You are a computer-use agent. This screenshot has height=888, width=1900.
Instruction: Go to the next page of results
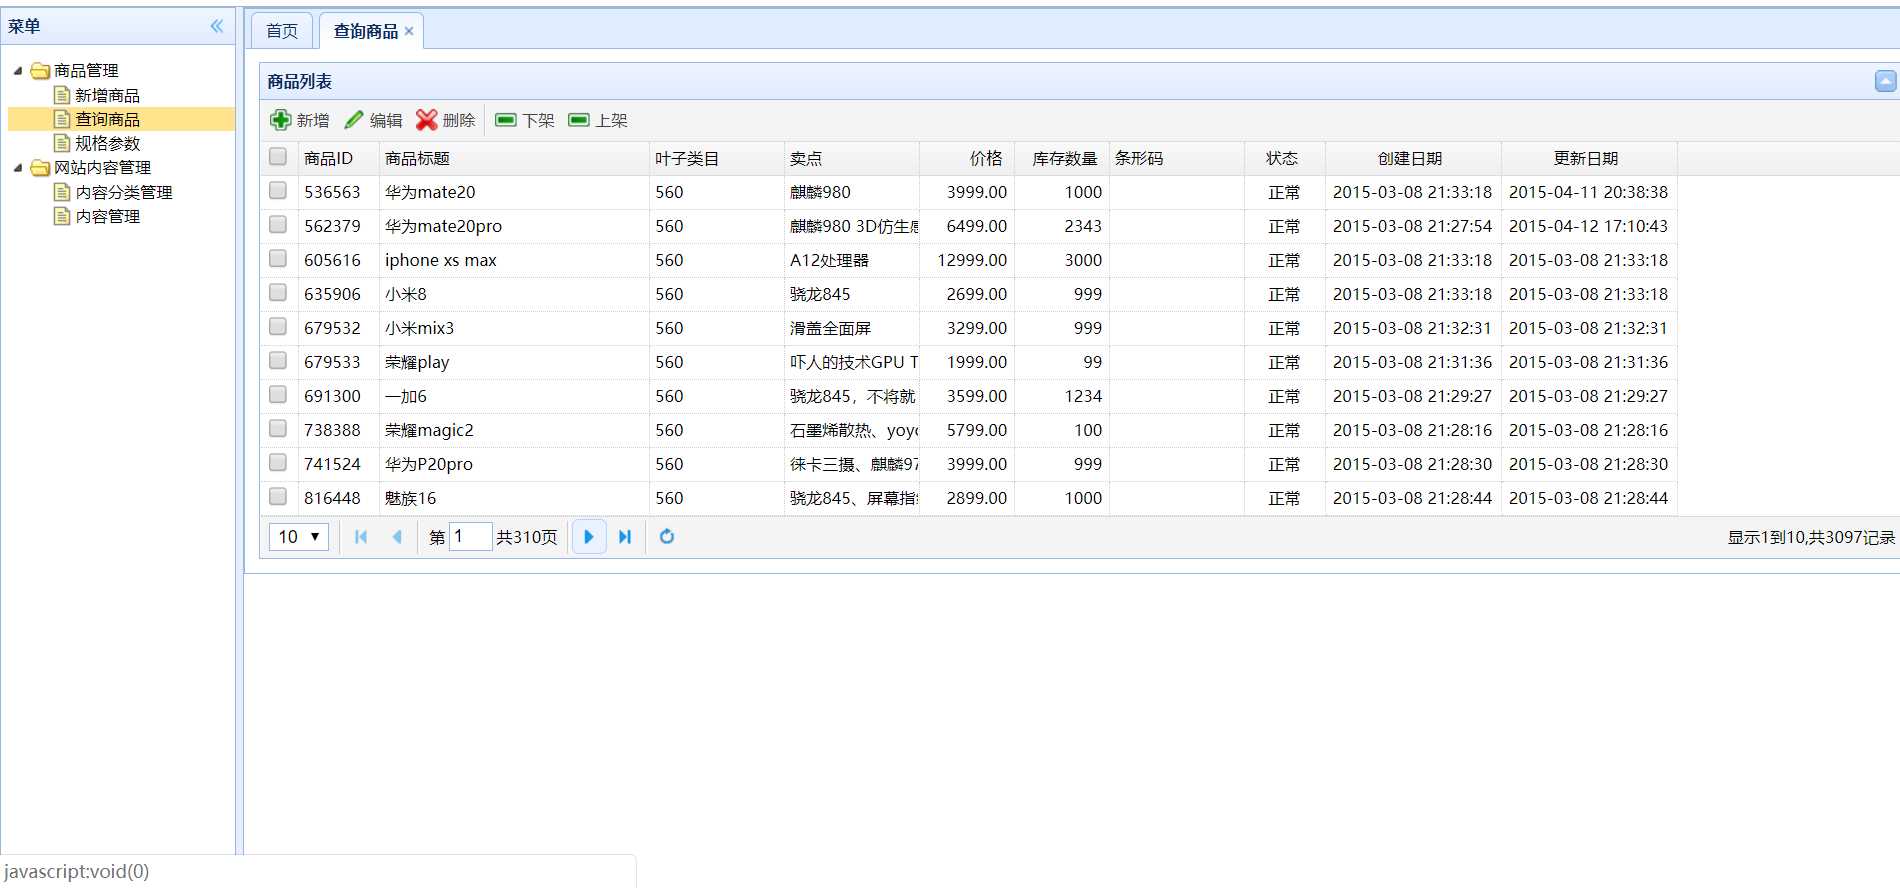(x=589, y=537)
